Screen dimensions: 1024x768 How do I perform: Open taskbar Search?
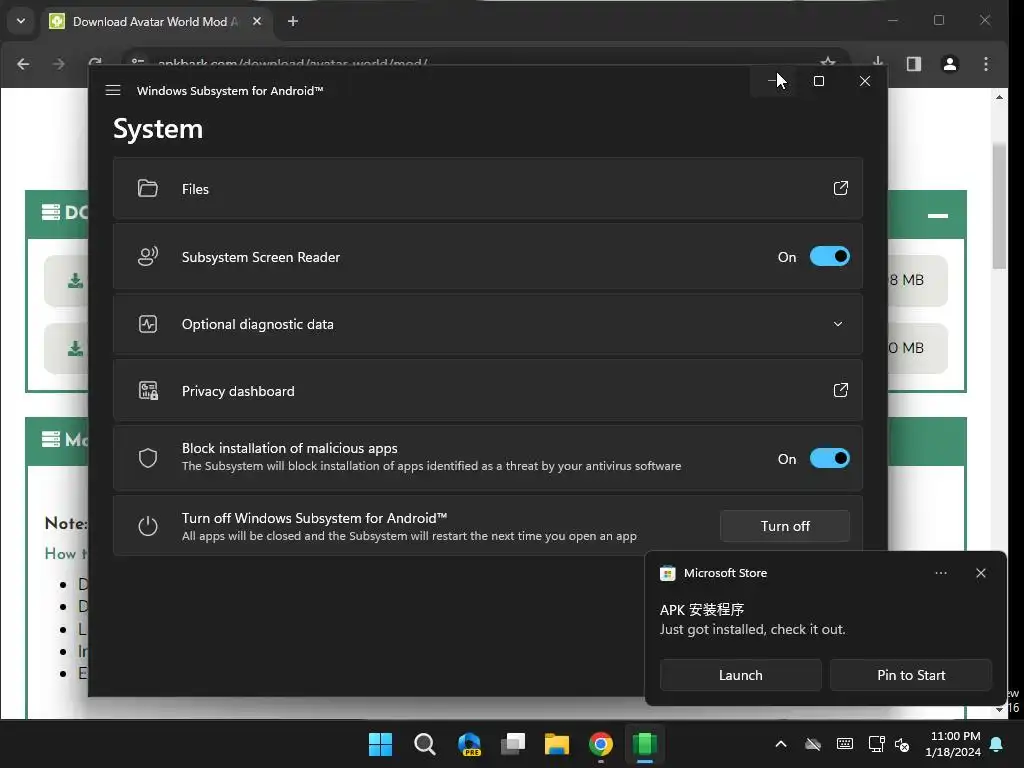tap(424, 744)
